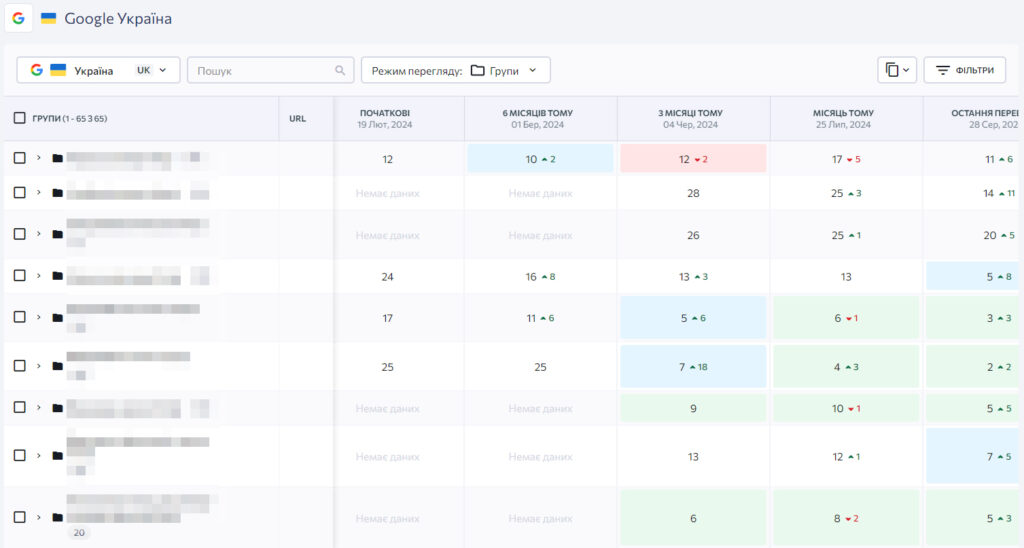This screenshot has height=548, width=1024.
Task: Click the red cell showing 12 down 2
Action: point(693,159)
